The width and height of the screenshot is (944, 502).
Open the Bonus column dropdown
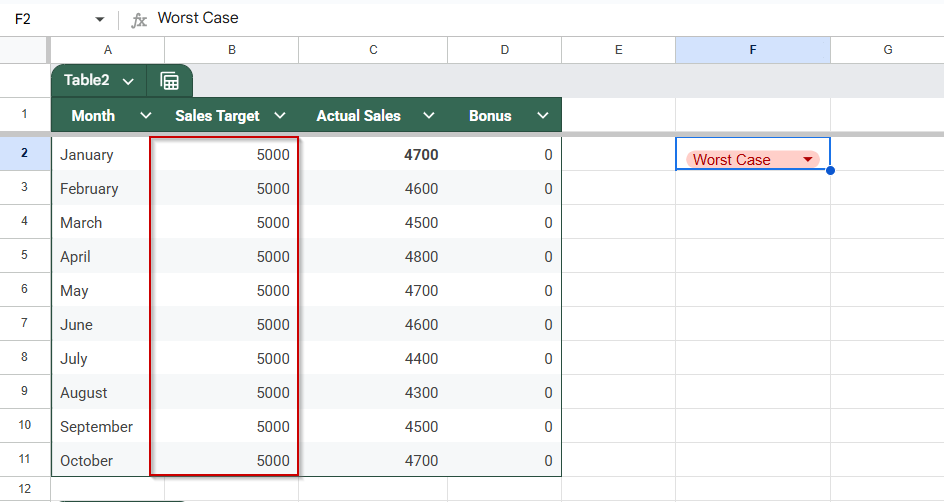543,116
